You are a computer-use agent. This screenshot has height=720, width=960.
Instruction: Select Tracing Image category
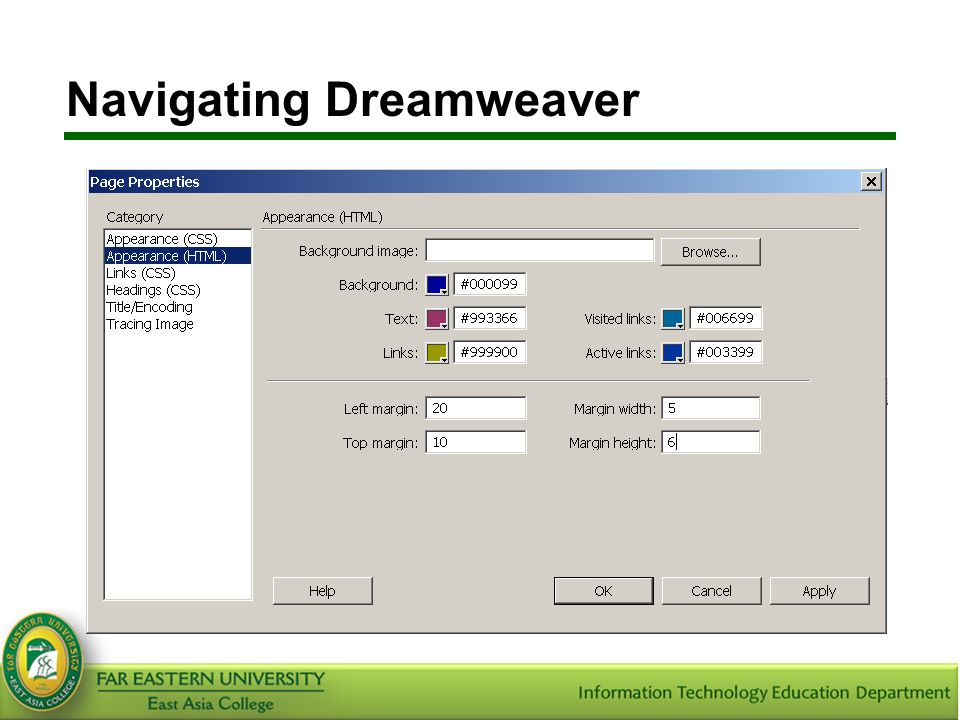tap(178, 324)
